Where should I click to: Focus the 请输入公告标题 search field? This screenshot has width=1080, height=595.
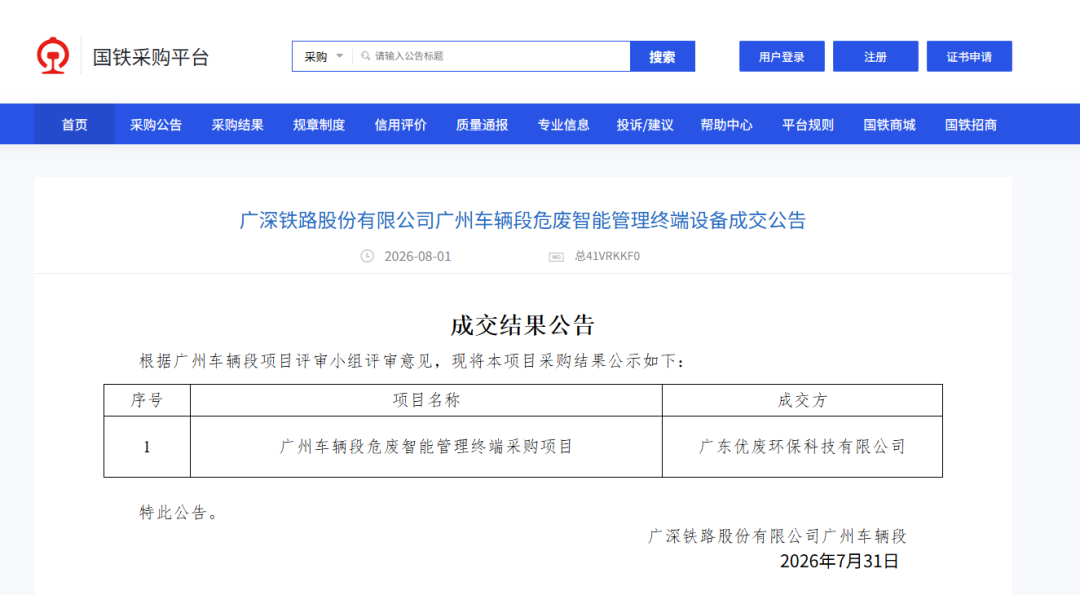point(491,56)
